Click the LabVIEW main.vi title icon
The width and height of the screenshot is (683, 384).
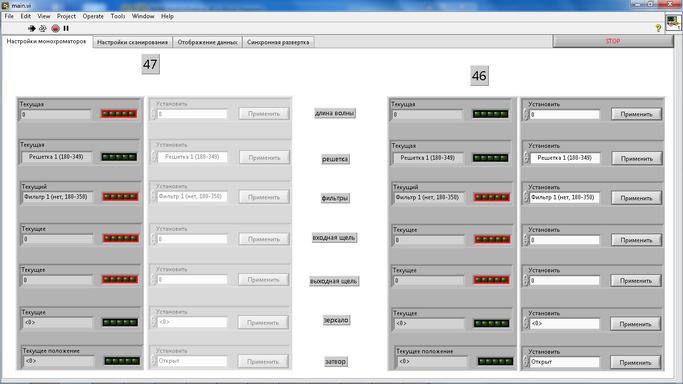(5, 5)
